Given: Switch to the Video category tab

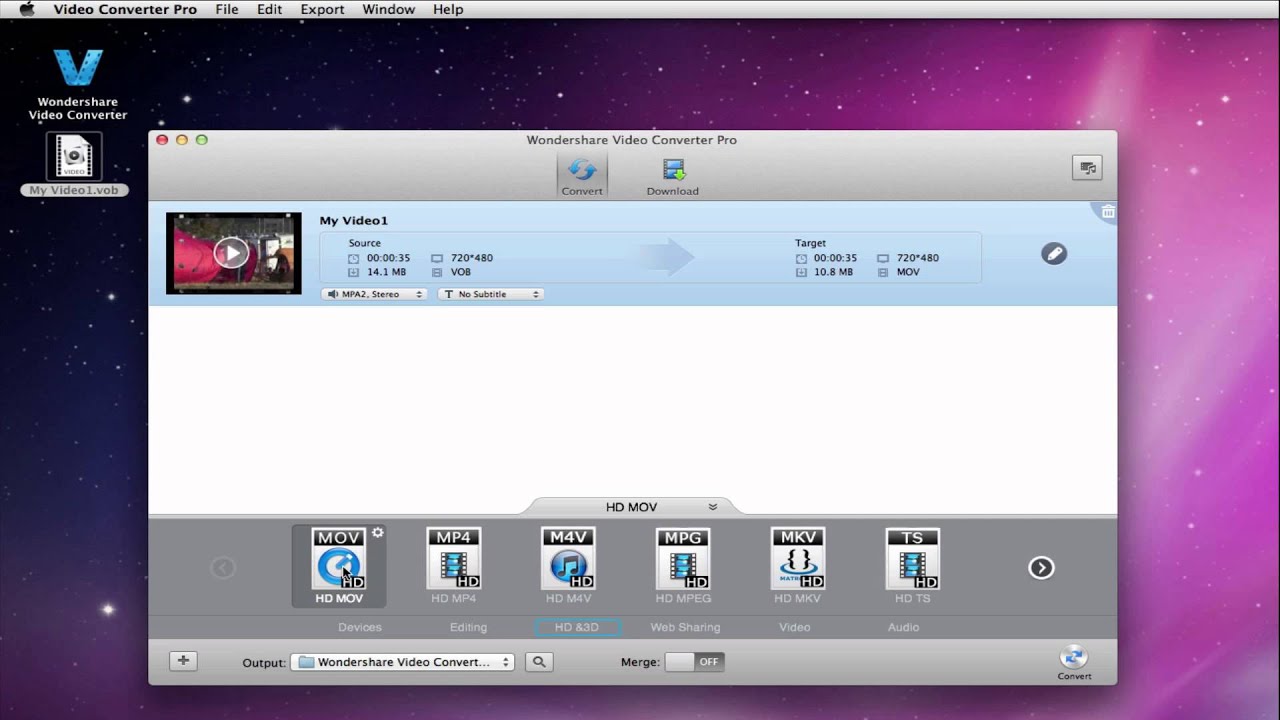Looking at the screenshot, I should click(795, 627).
